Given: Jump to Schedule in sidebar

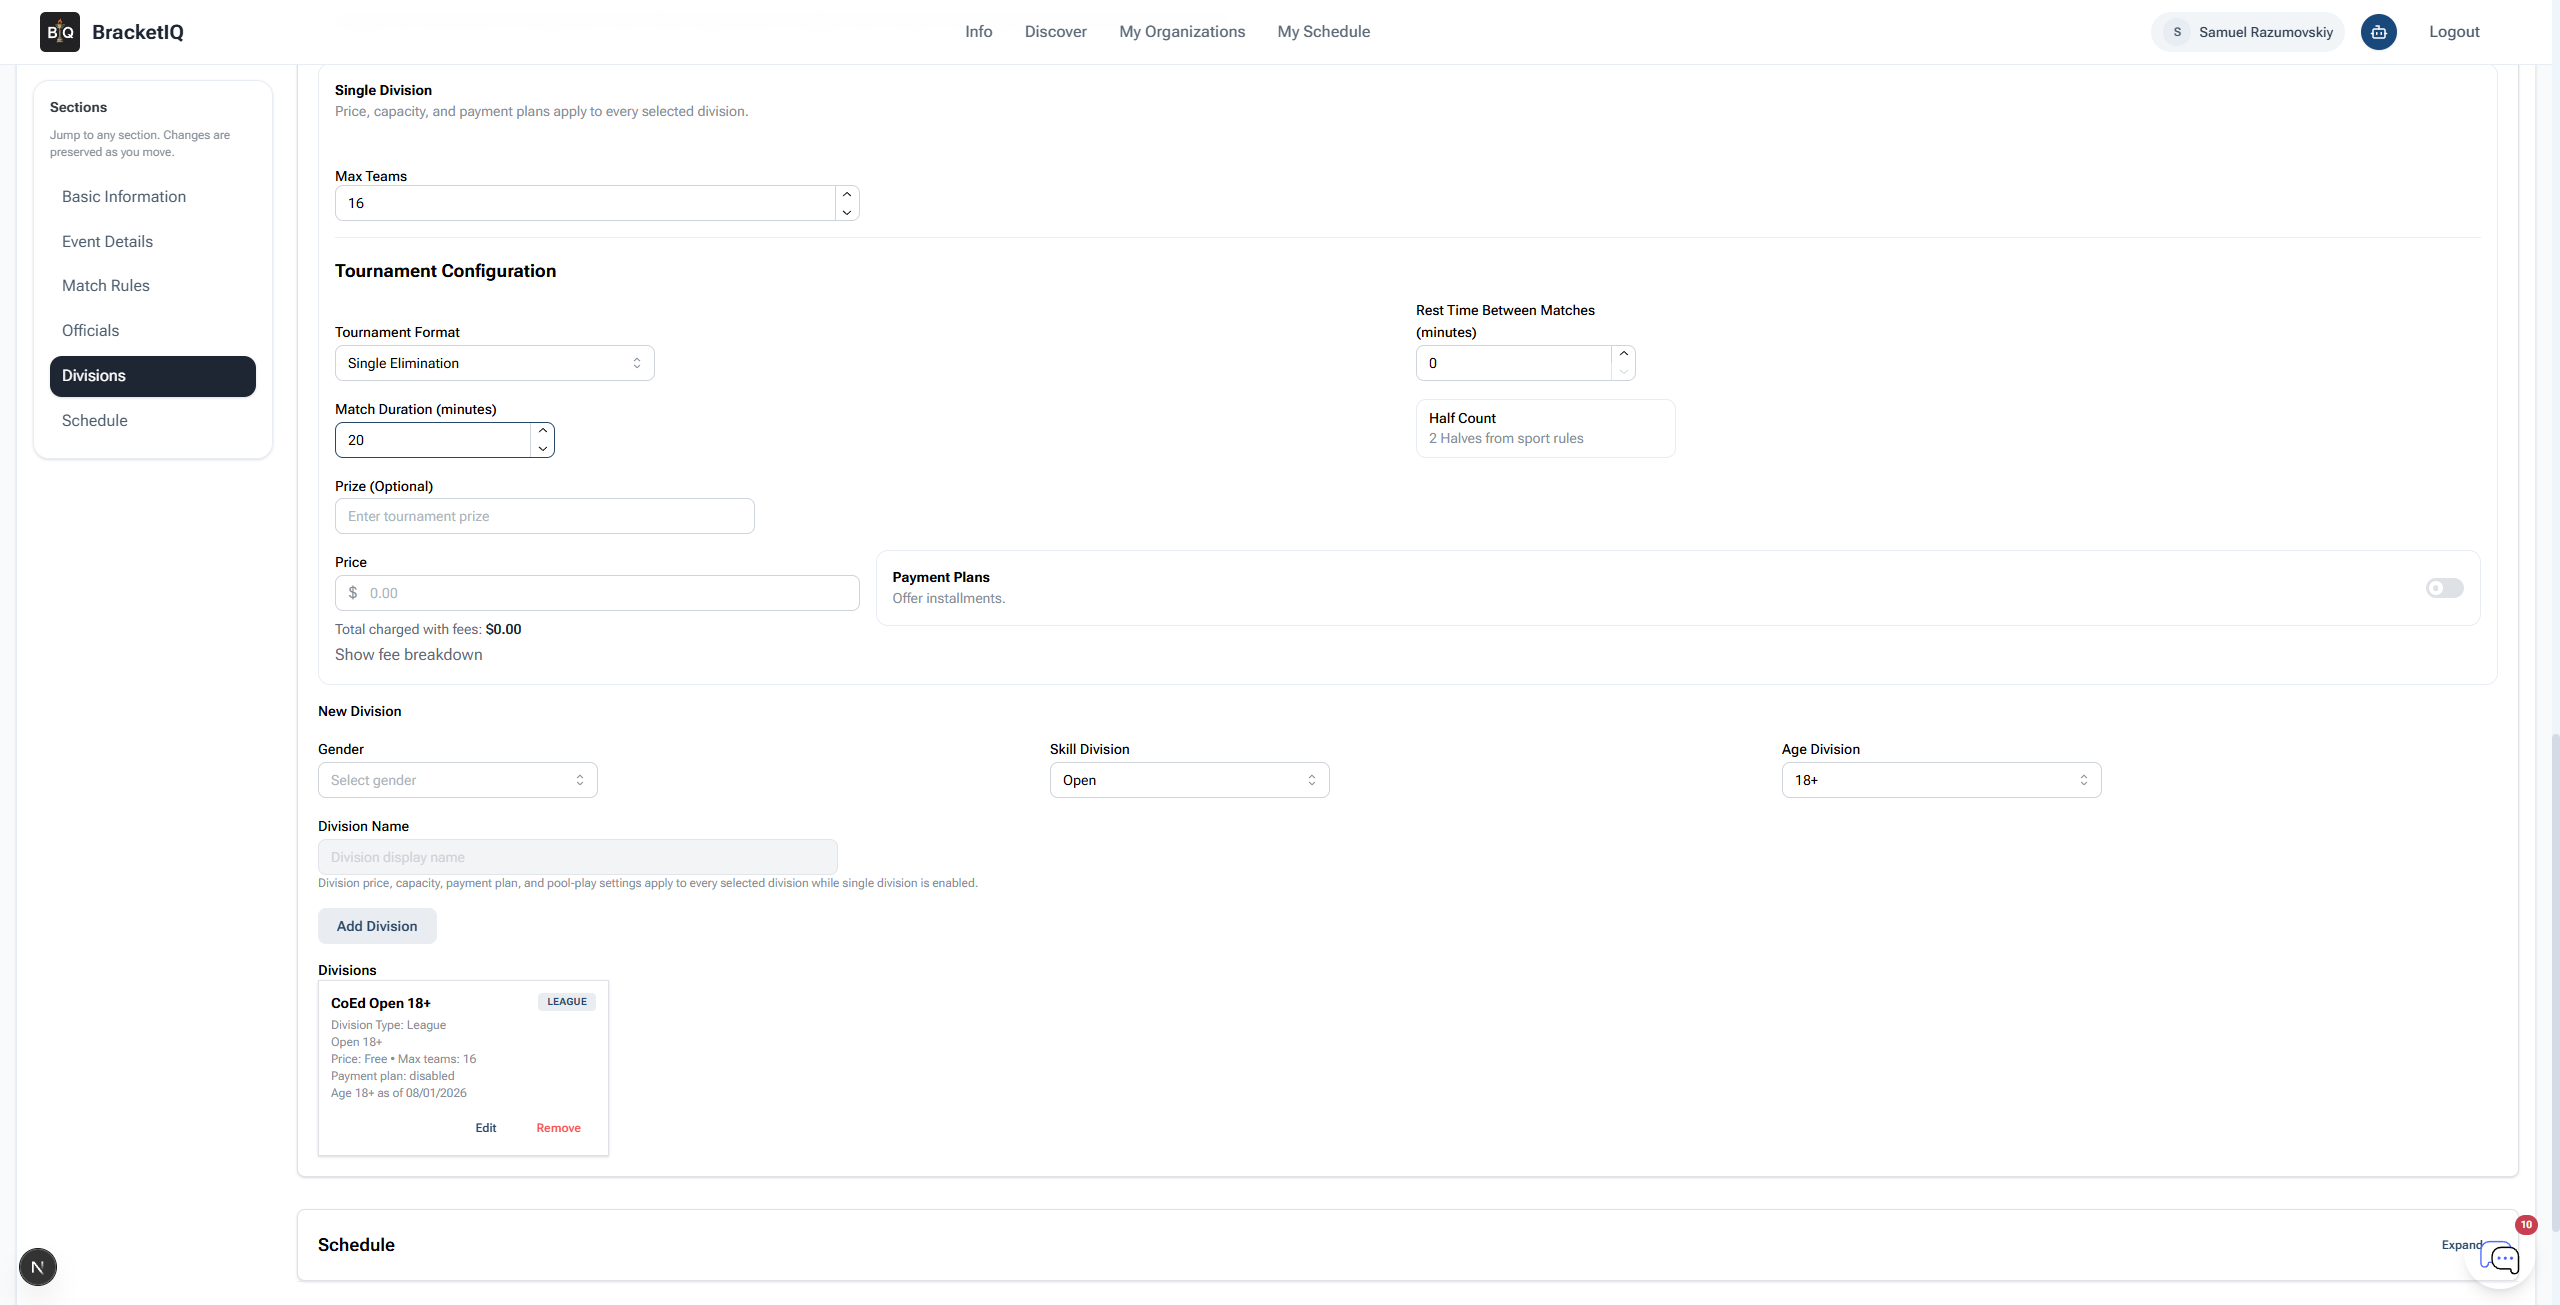Looking at the screenshot, I should point(153,421).
